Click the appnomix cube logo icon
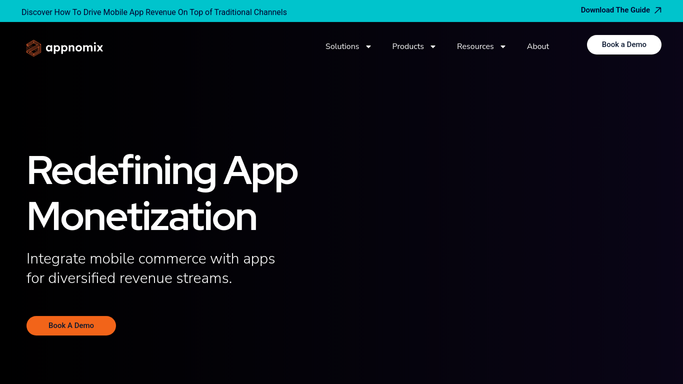This screenshot has width=683, height=384. (34, 48)
